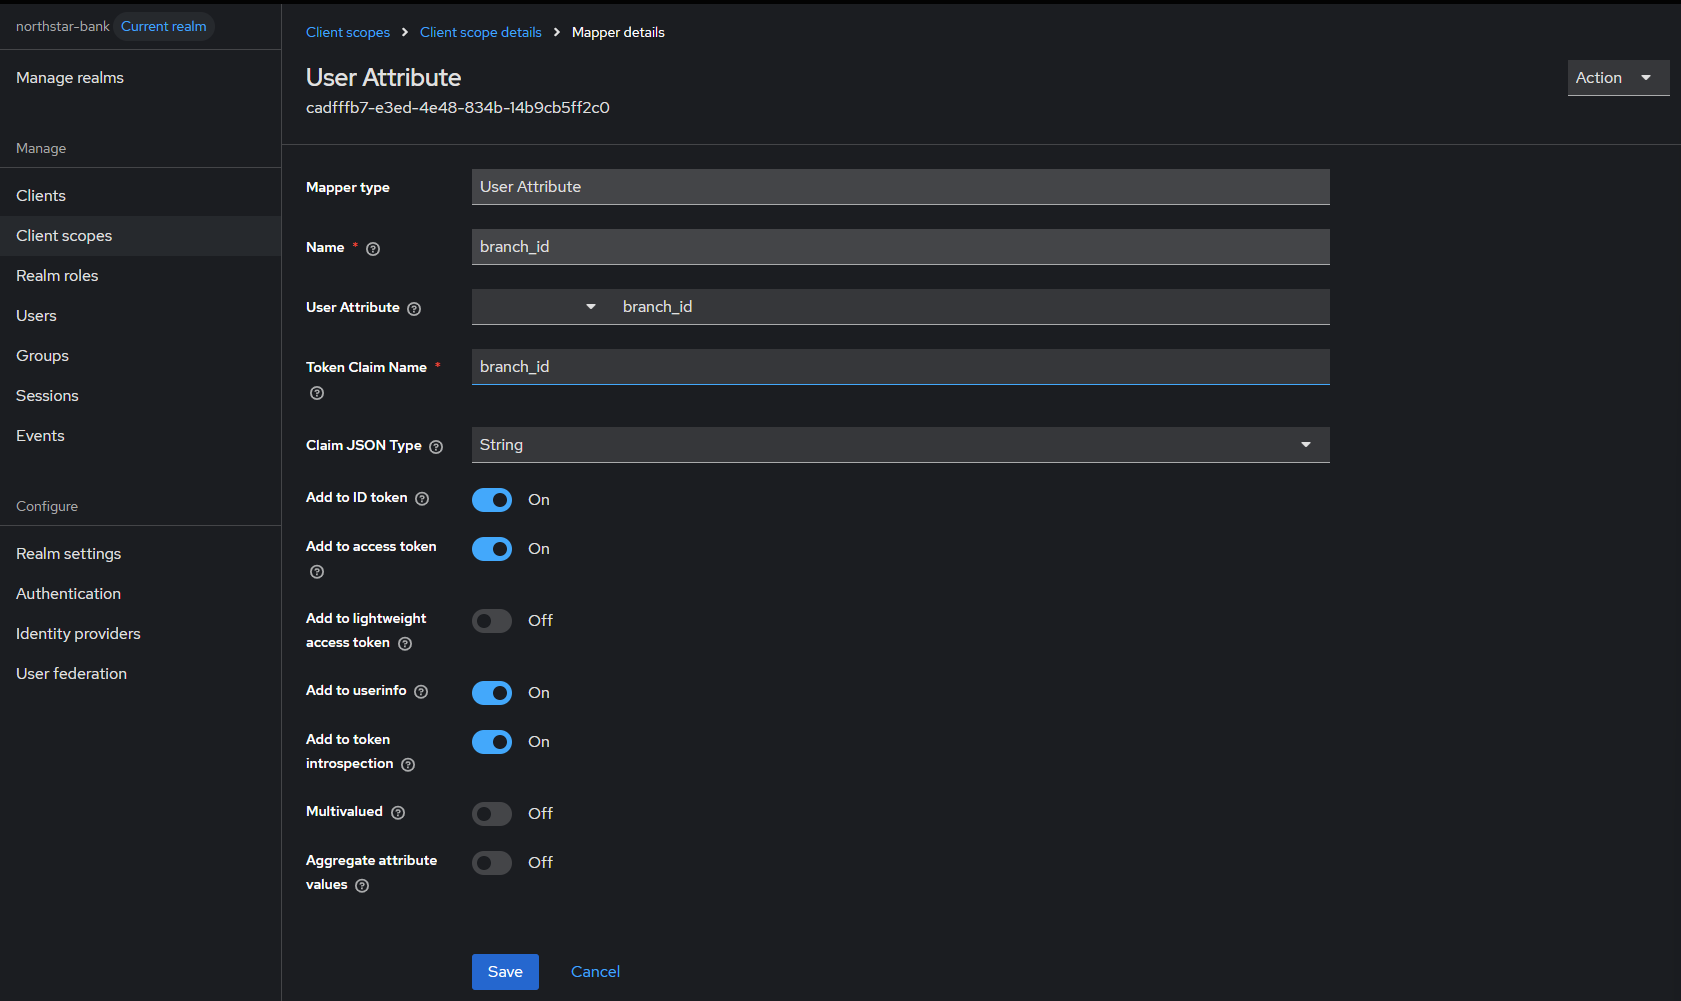Go to Groups page
Viewport: 1681px width, 1001px height.
tap(140, 356)
